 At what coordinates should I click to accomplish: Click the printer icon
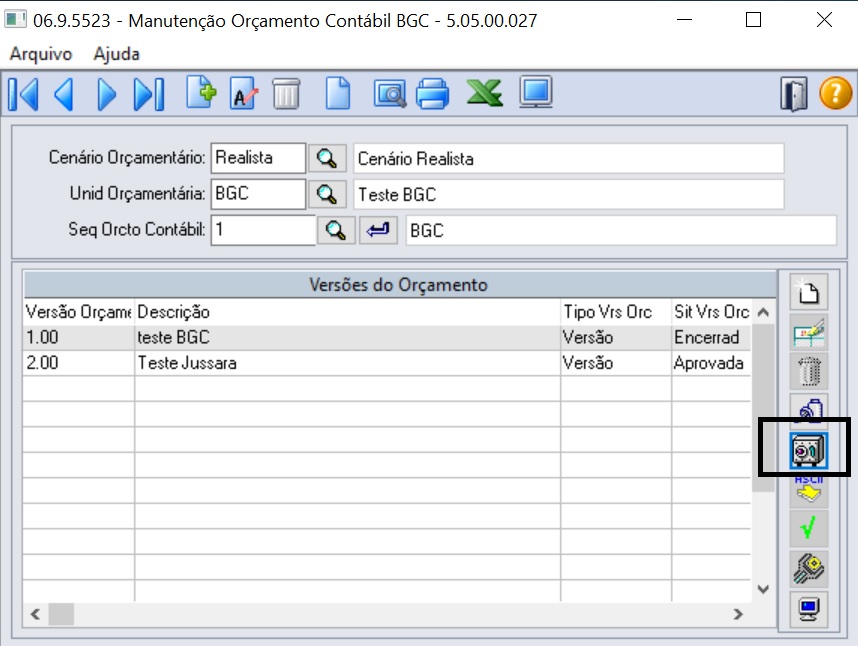click(x=432, y=94)
